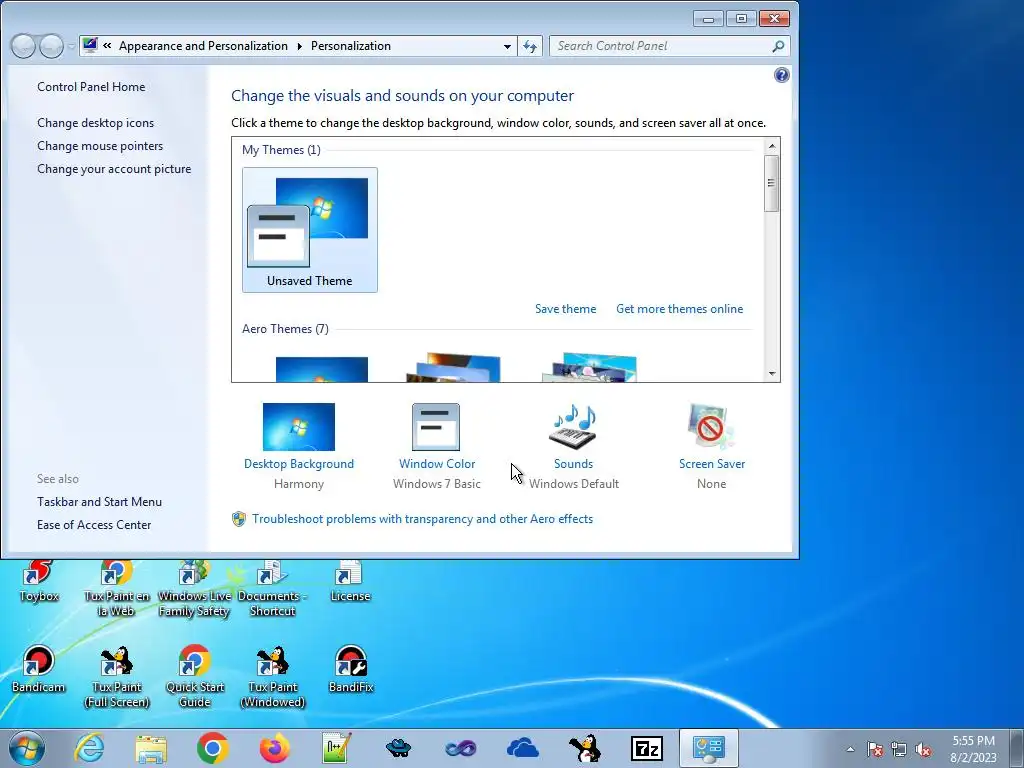This screenshot has height=768, width=1024.
Task: Click the theme list scroll-down arrow
Action: coord(772,374)
